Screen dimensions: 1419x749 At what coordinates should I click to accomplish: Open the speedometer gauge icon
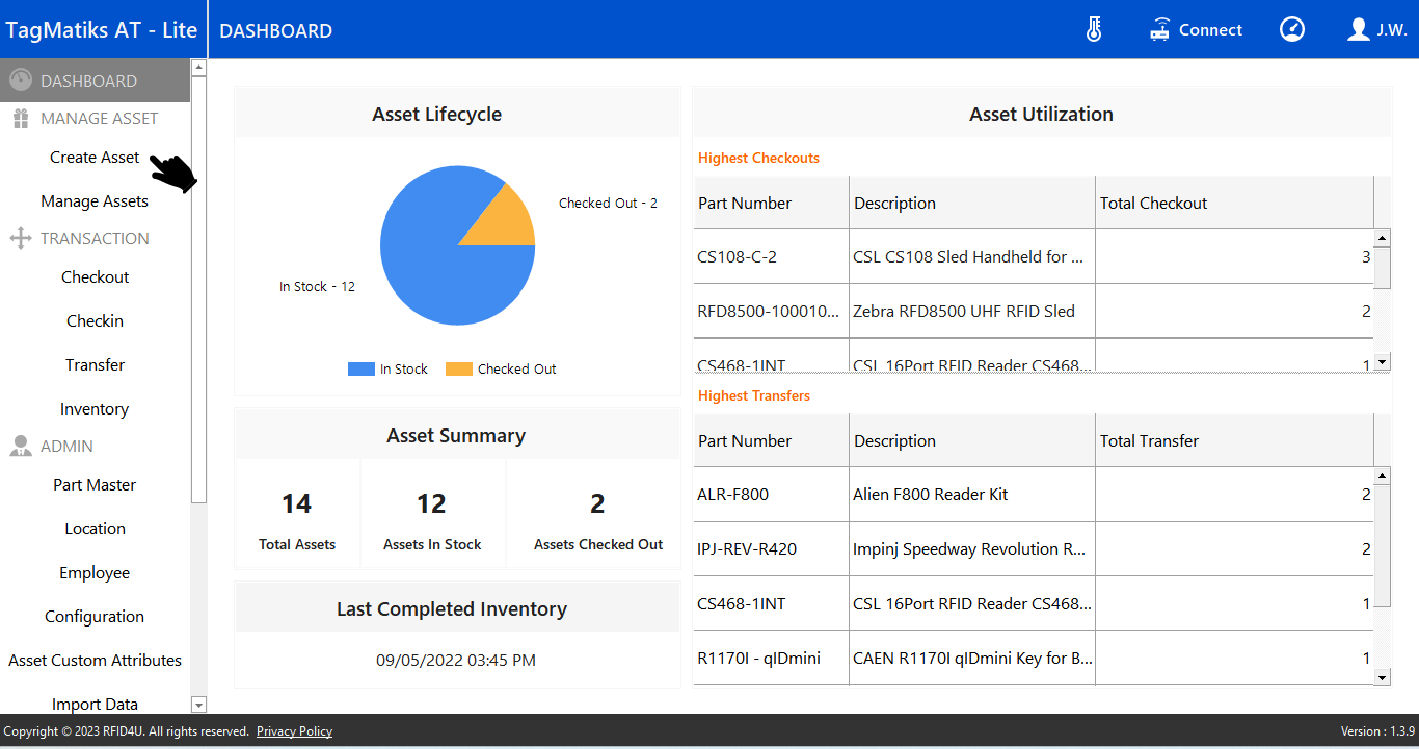tap(1292, 30)
